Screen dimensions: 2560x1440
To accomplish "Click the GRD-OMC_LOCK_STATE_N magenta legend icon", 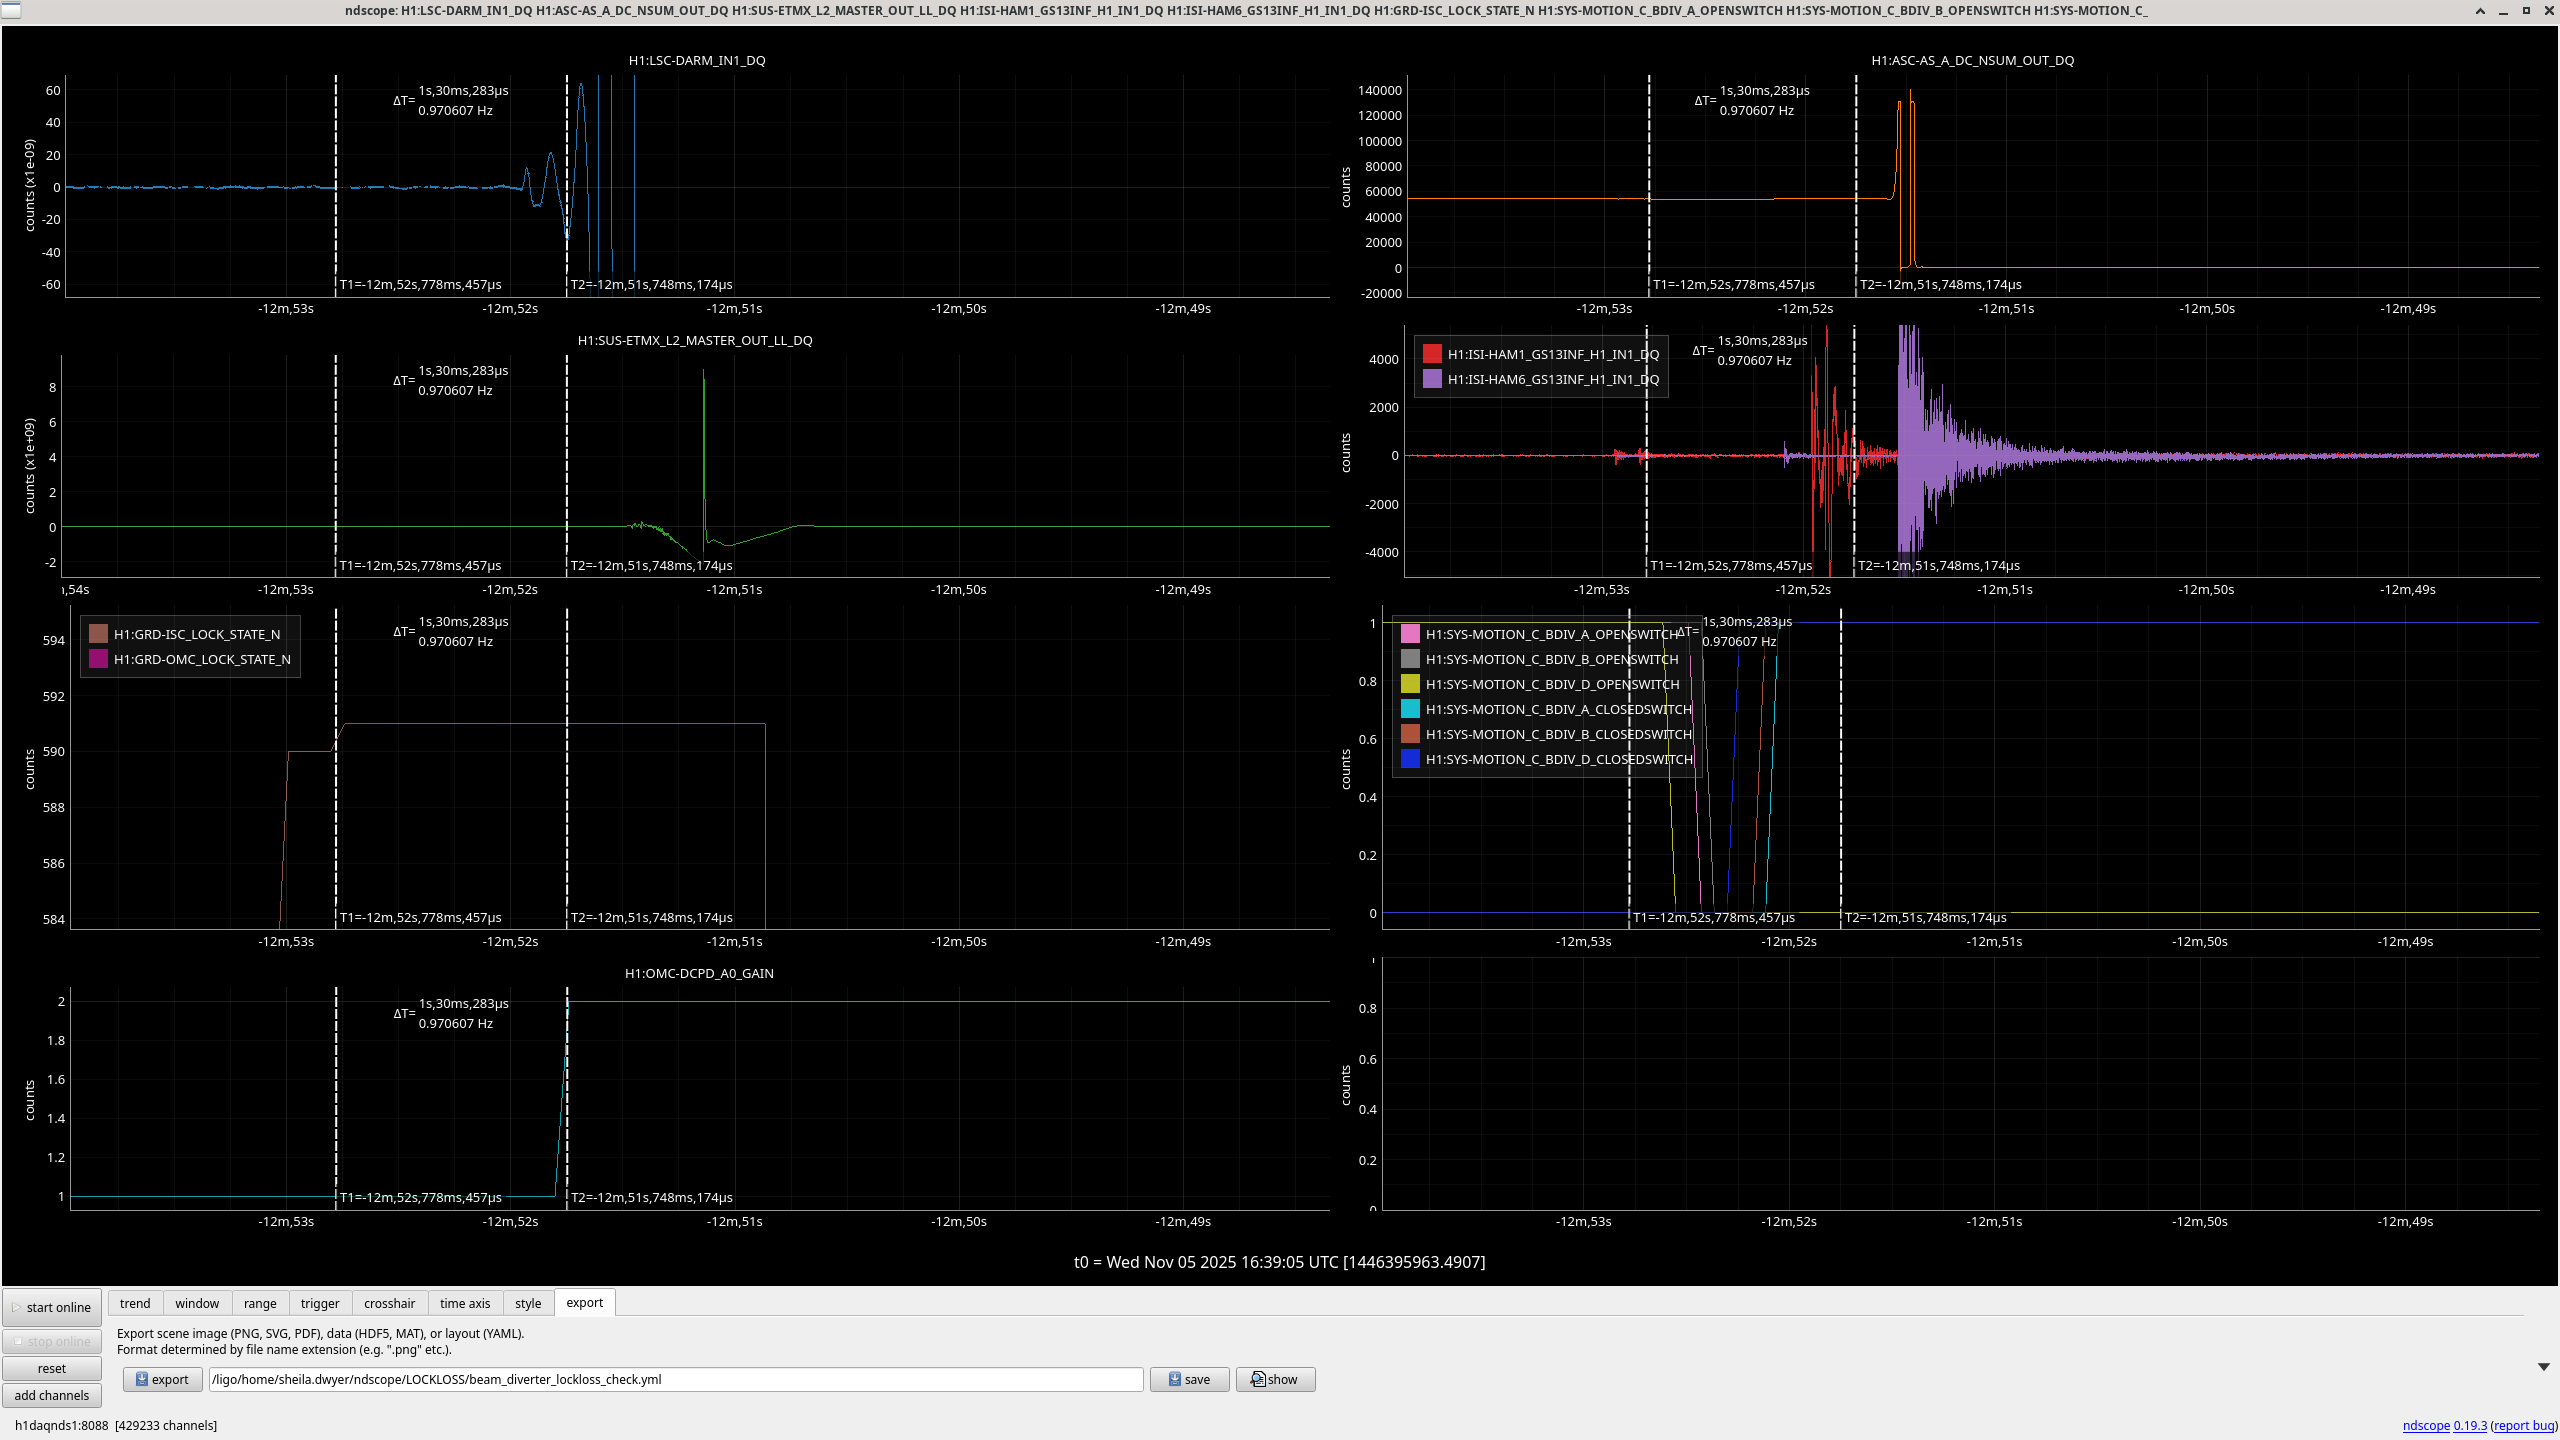I will tap(98, 659).
